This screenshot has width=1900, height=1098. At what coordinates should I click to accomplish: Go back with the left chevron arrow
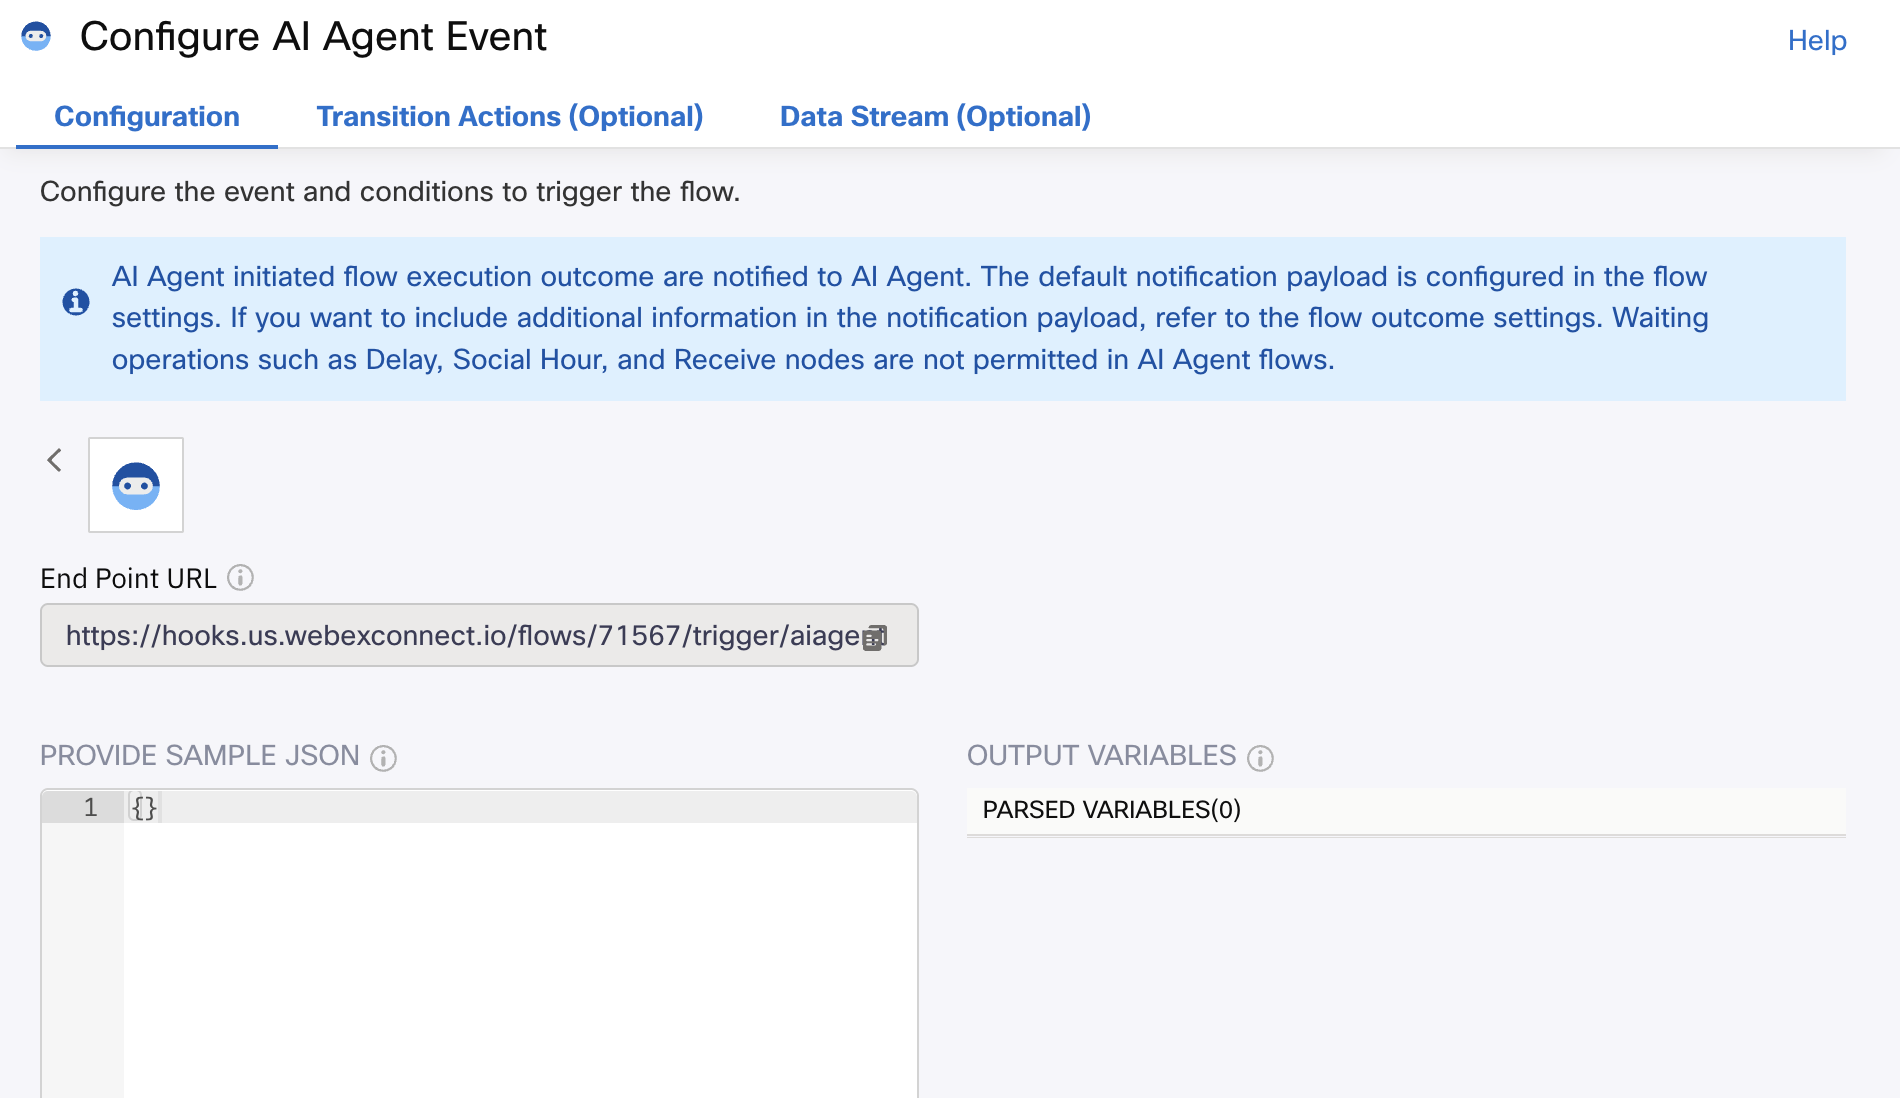pyautogui.click(x=54, y=460)
